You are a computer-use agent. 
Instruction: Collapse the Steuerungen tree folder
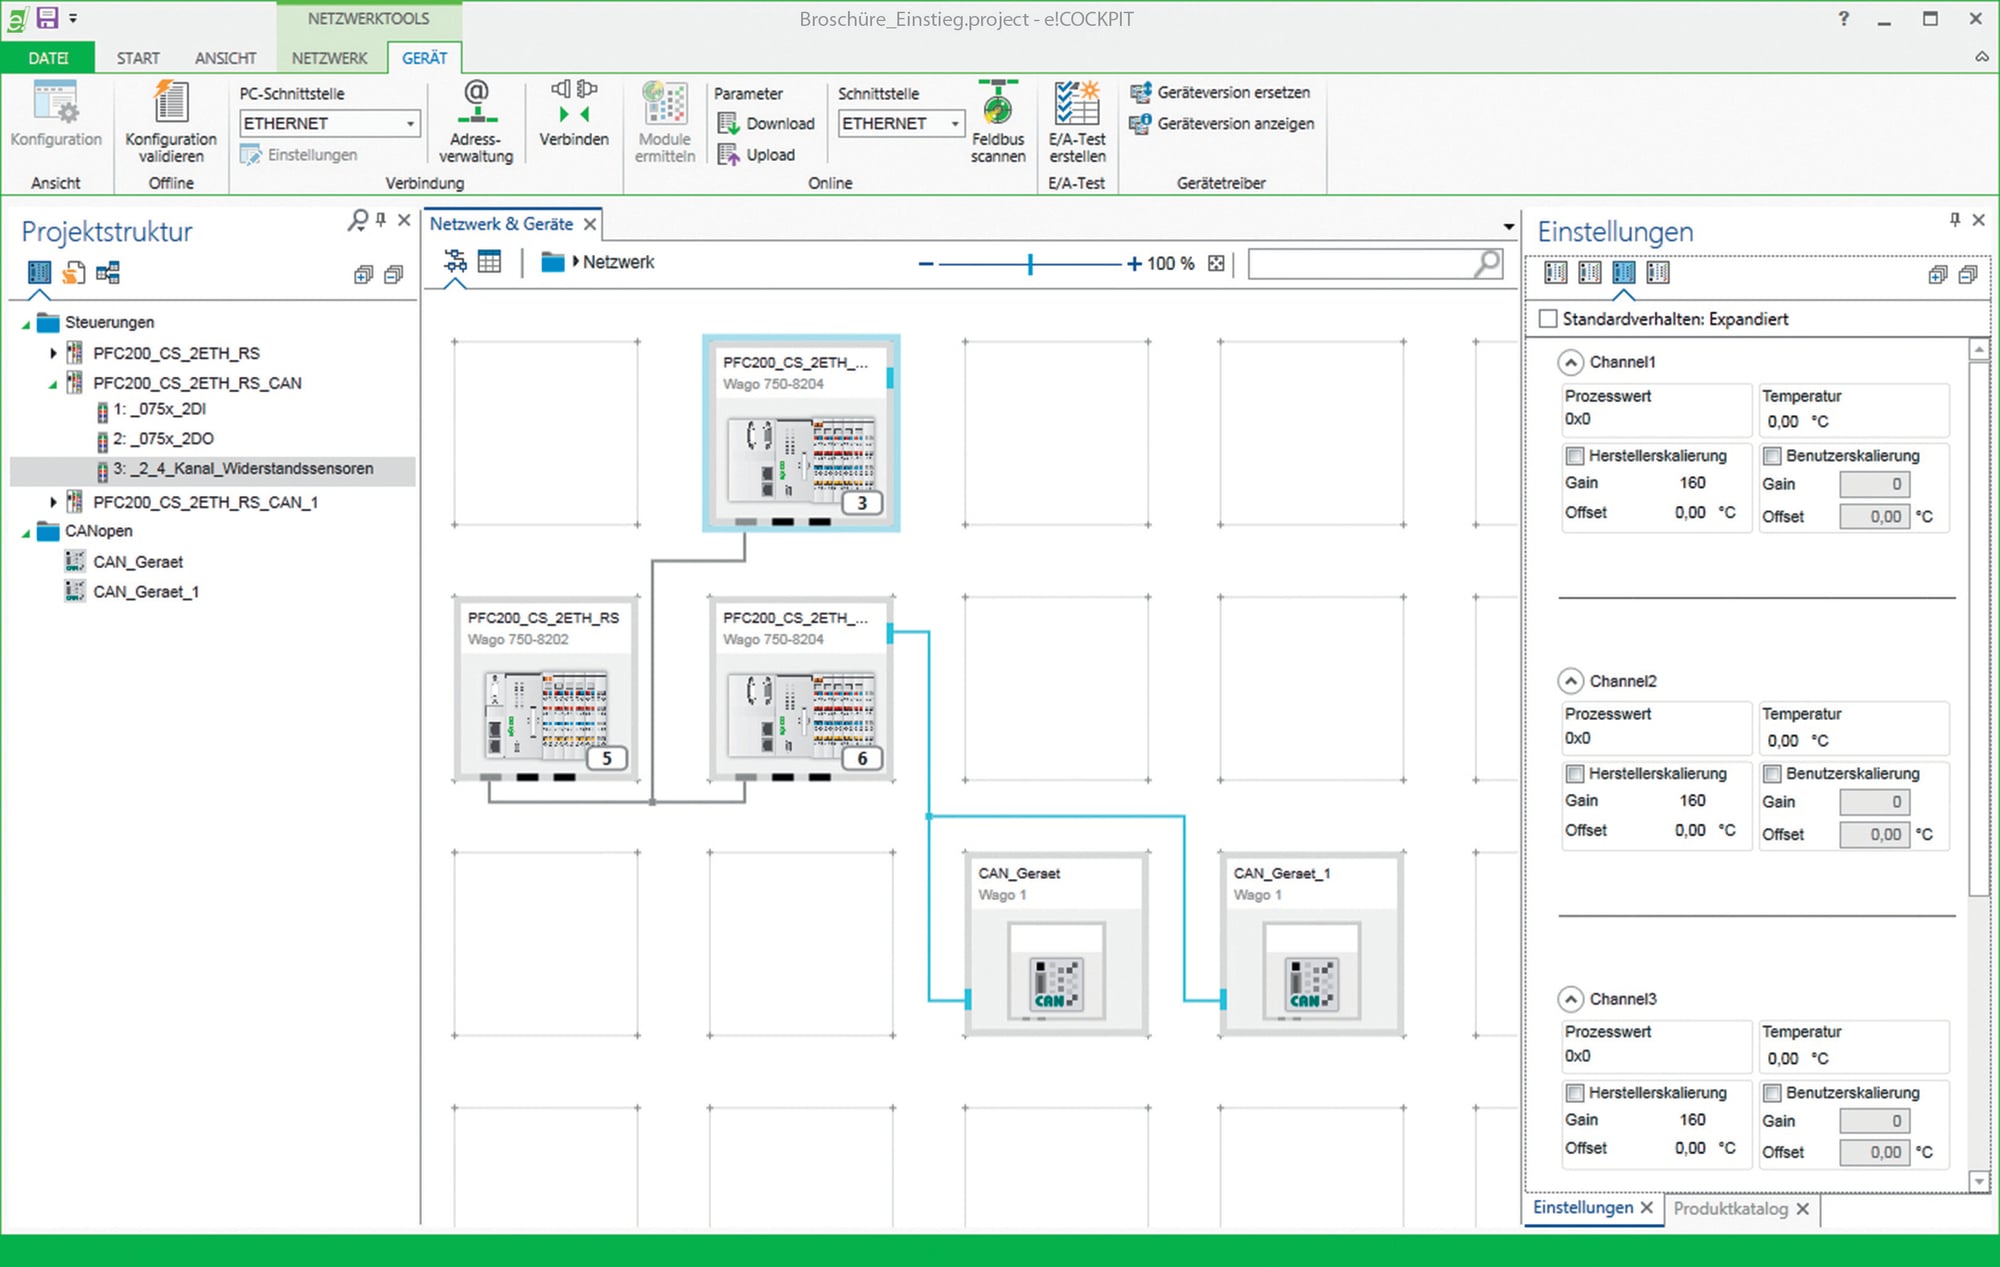[26, 324]
